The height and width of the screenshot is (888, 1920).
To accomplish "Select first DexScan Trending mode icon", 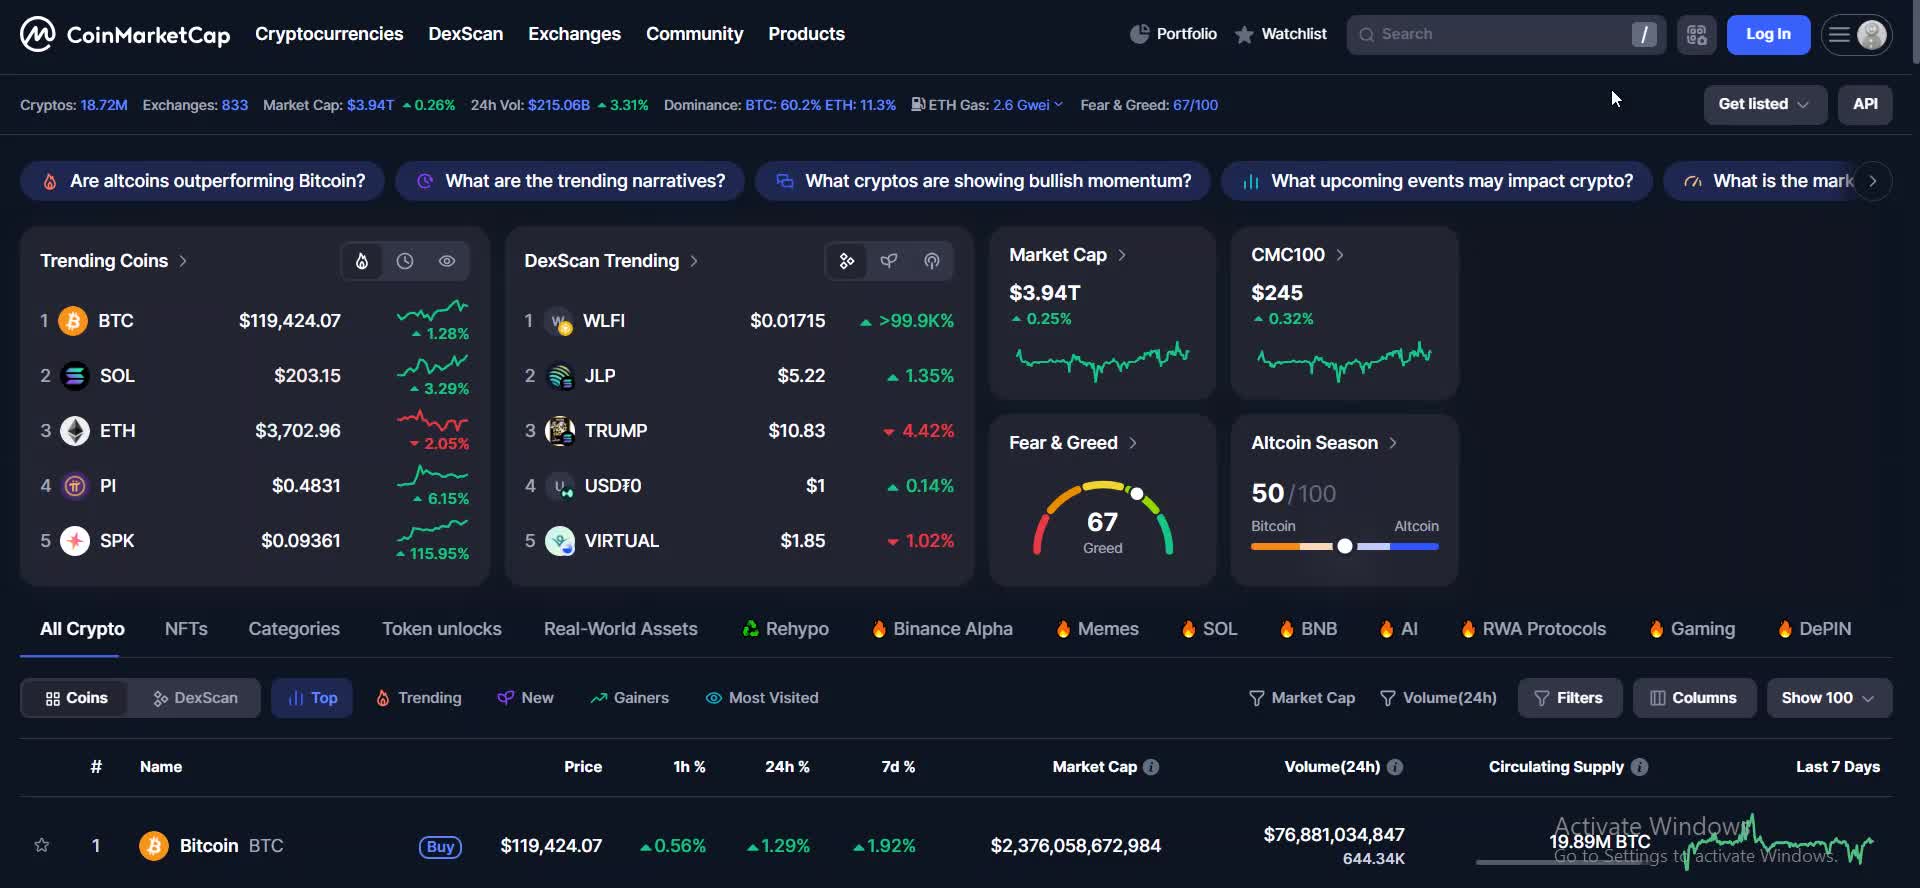I will [x=847, y=261].
